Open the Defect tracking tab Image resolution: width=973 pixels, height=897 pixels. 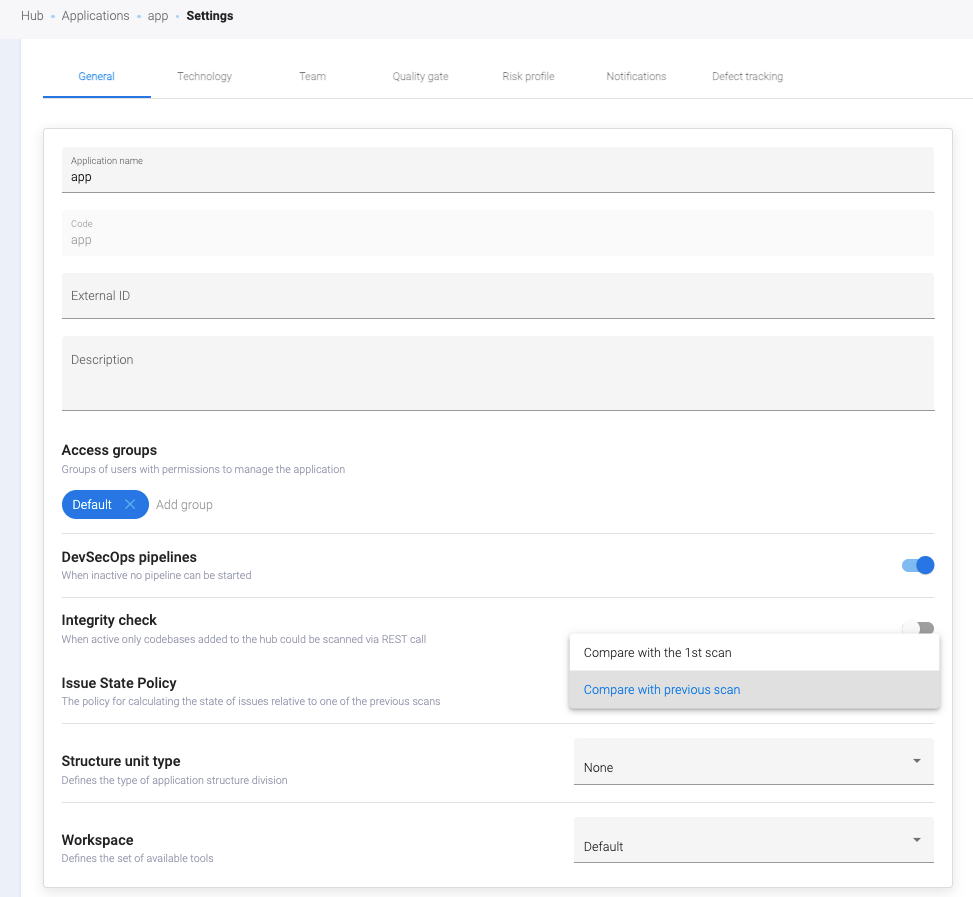[747, 76]
